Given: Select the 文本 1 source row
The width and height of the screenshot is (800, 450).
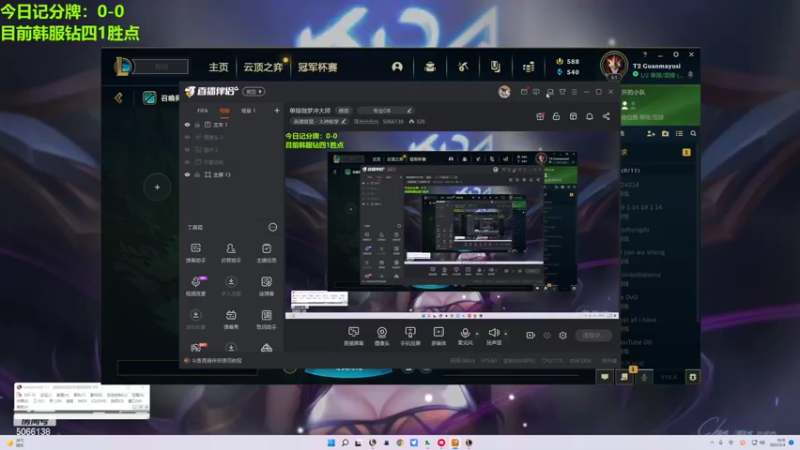Looking at the screenshot, I should [x=232, y=124].
